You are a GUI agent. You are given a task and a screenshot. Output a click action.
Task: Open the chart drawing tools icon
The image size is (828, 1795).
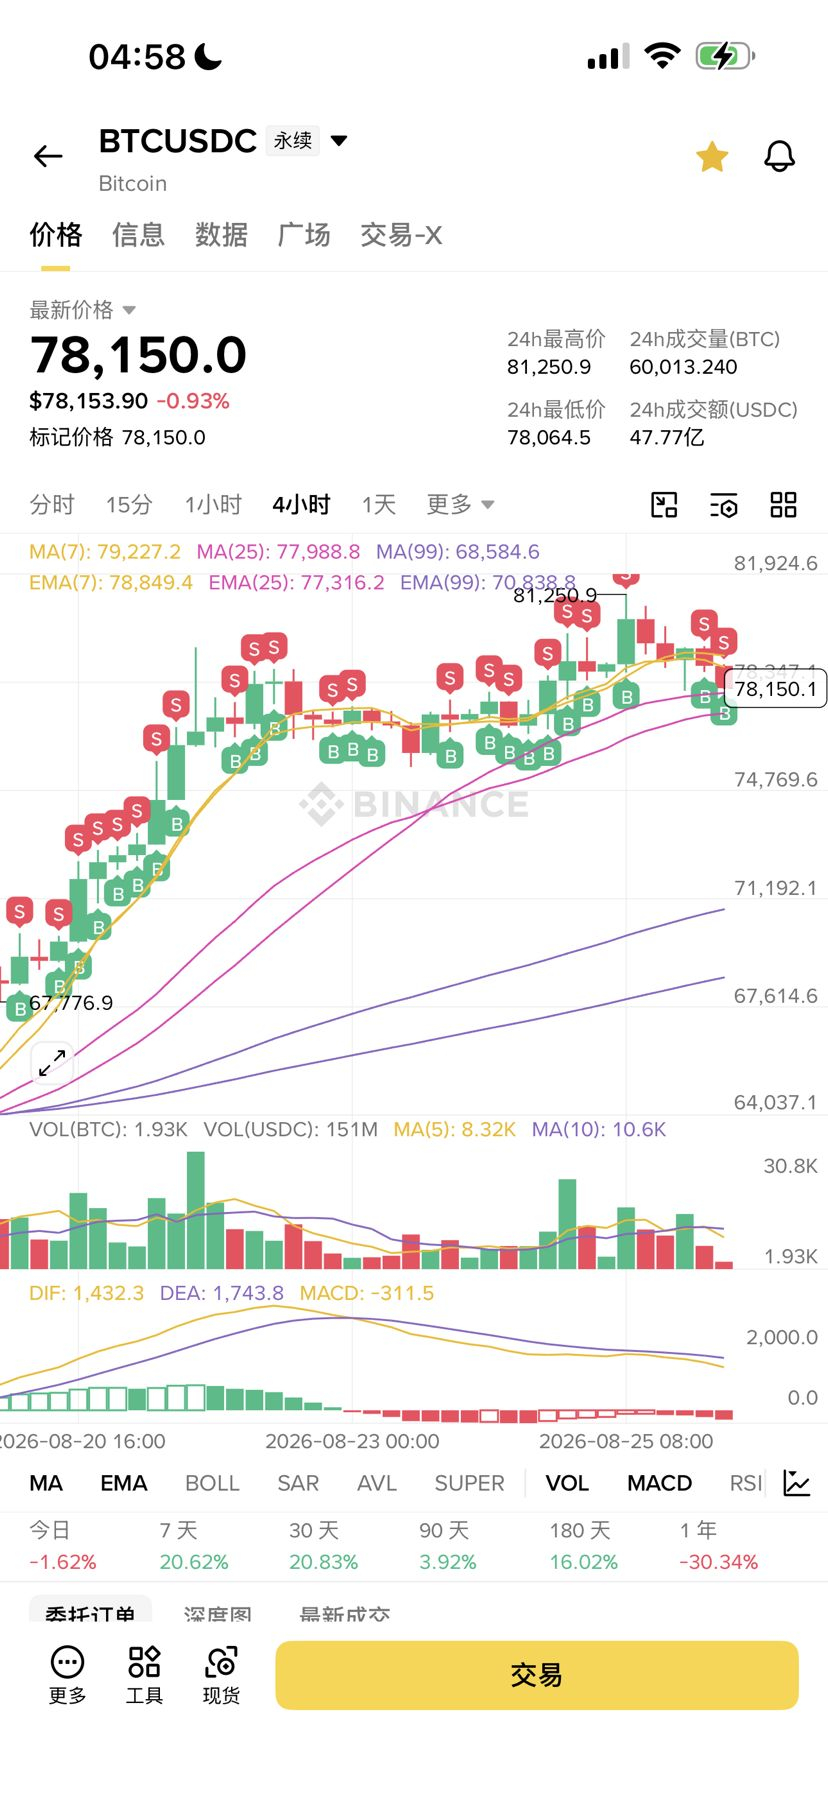point(664,505)
